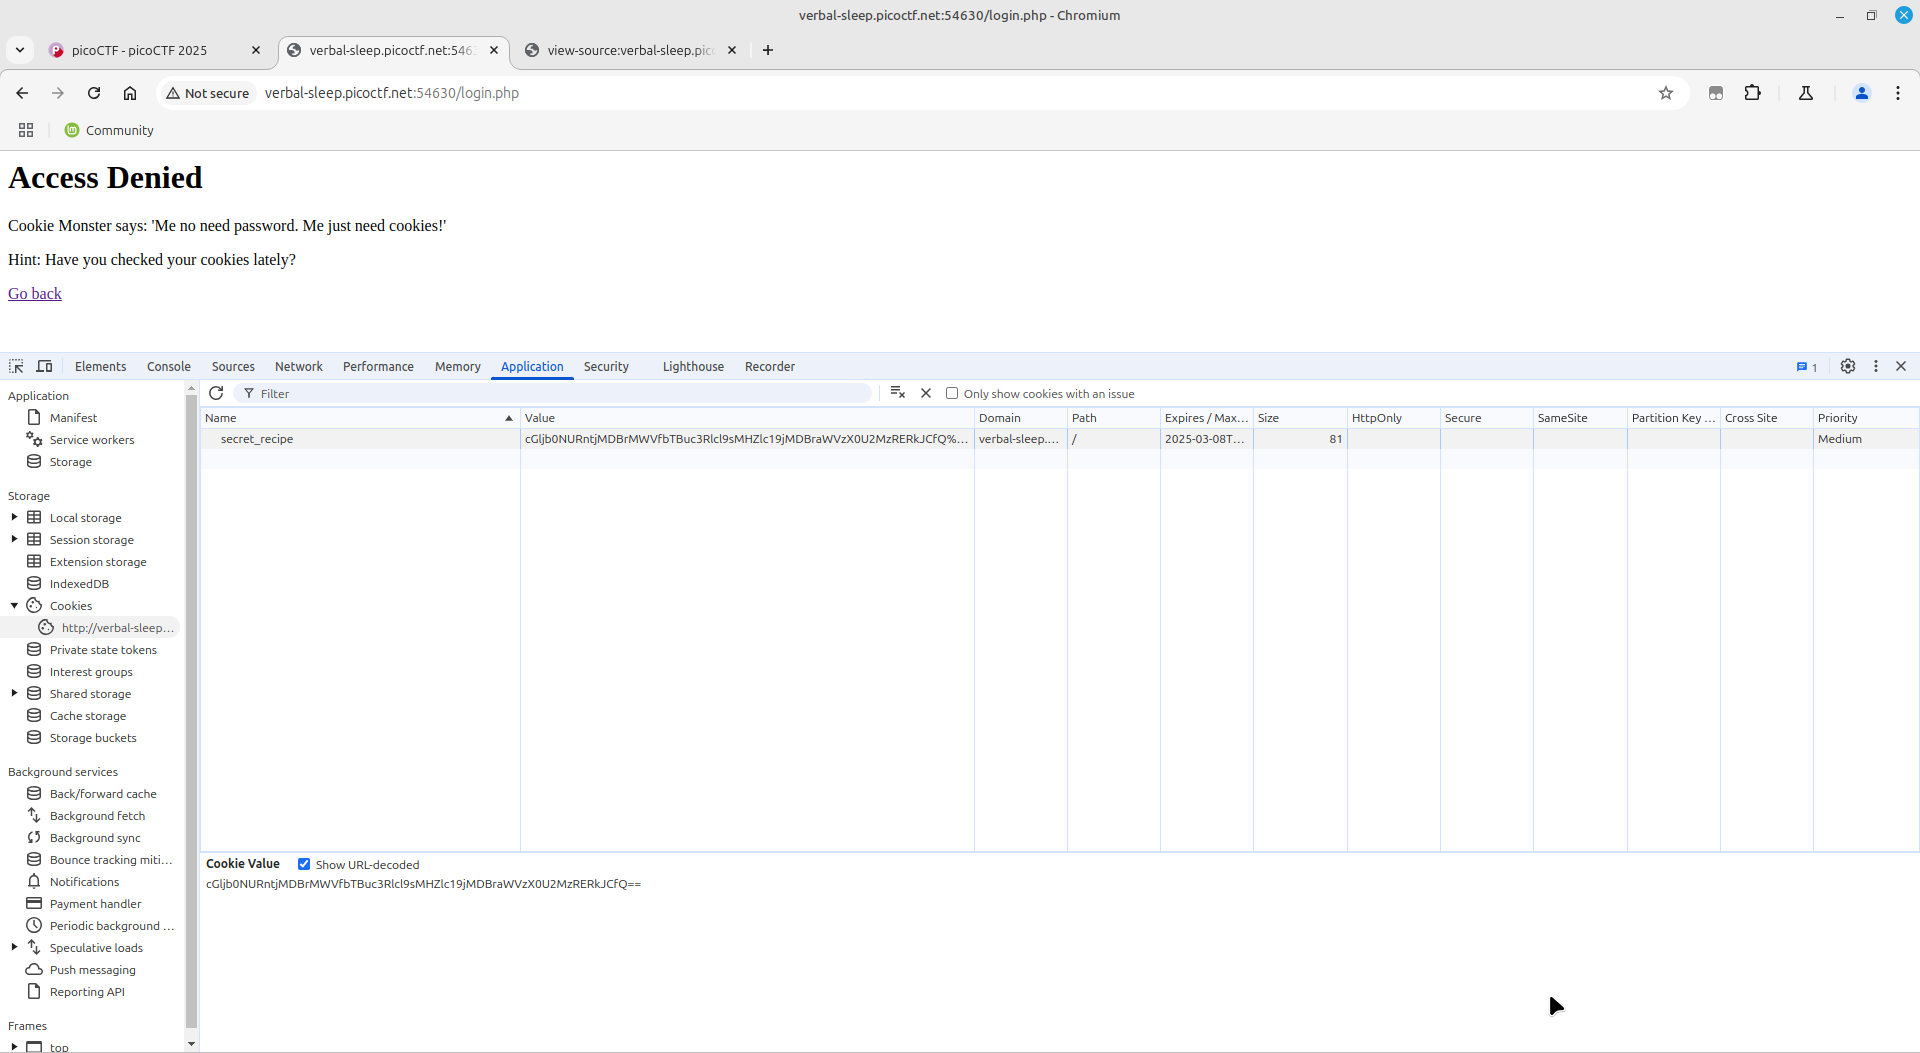
Task: Click the inspect element picker icon
Action: tap(16, 366)
